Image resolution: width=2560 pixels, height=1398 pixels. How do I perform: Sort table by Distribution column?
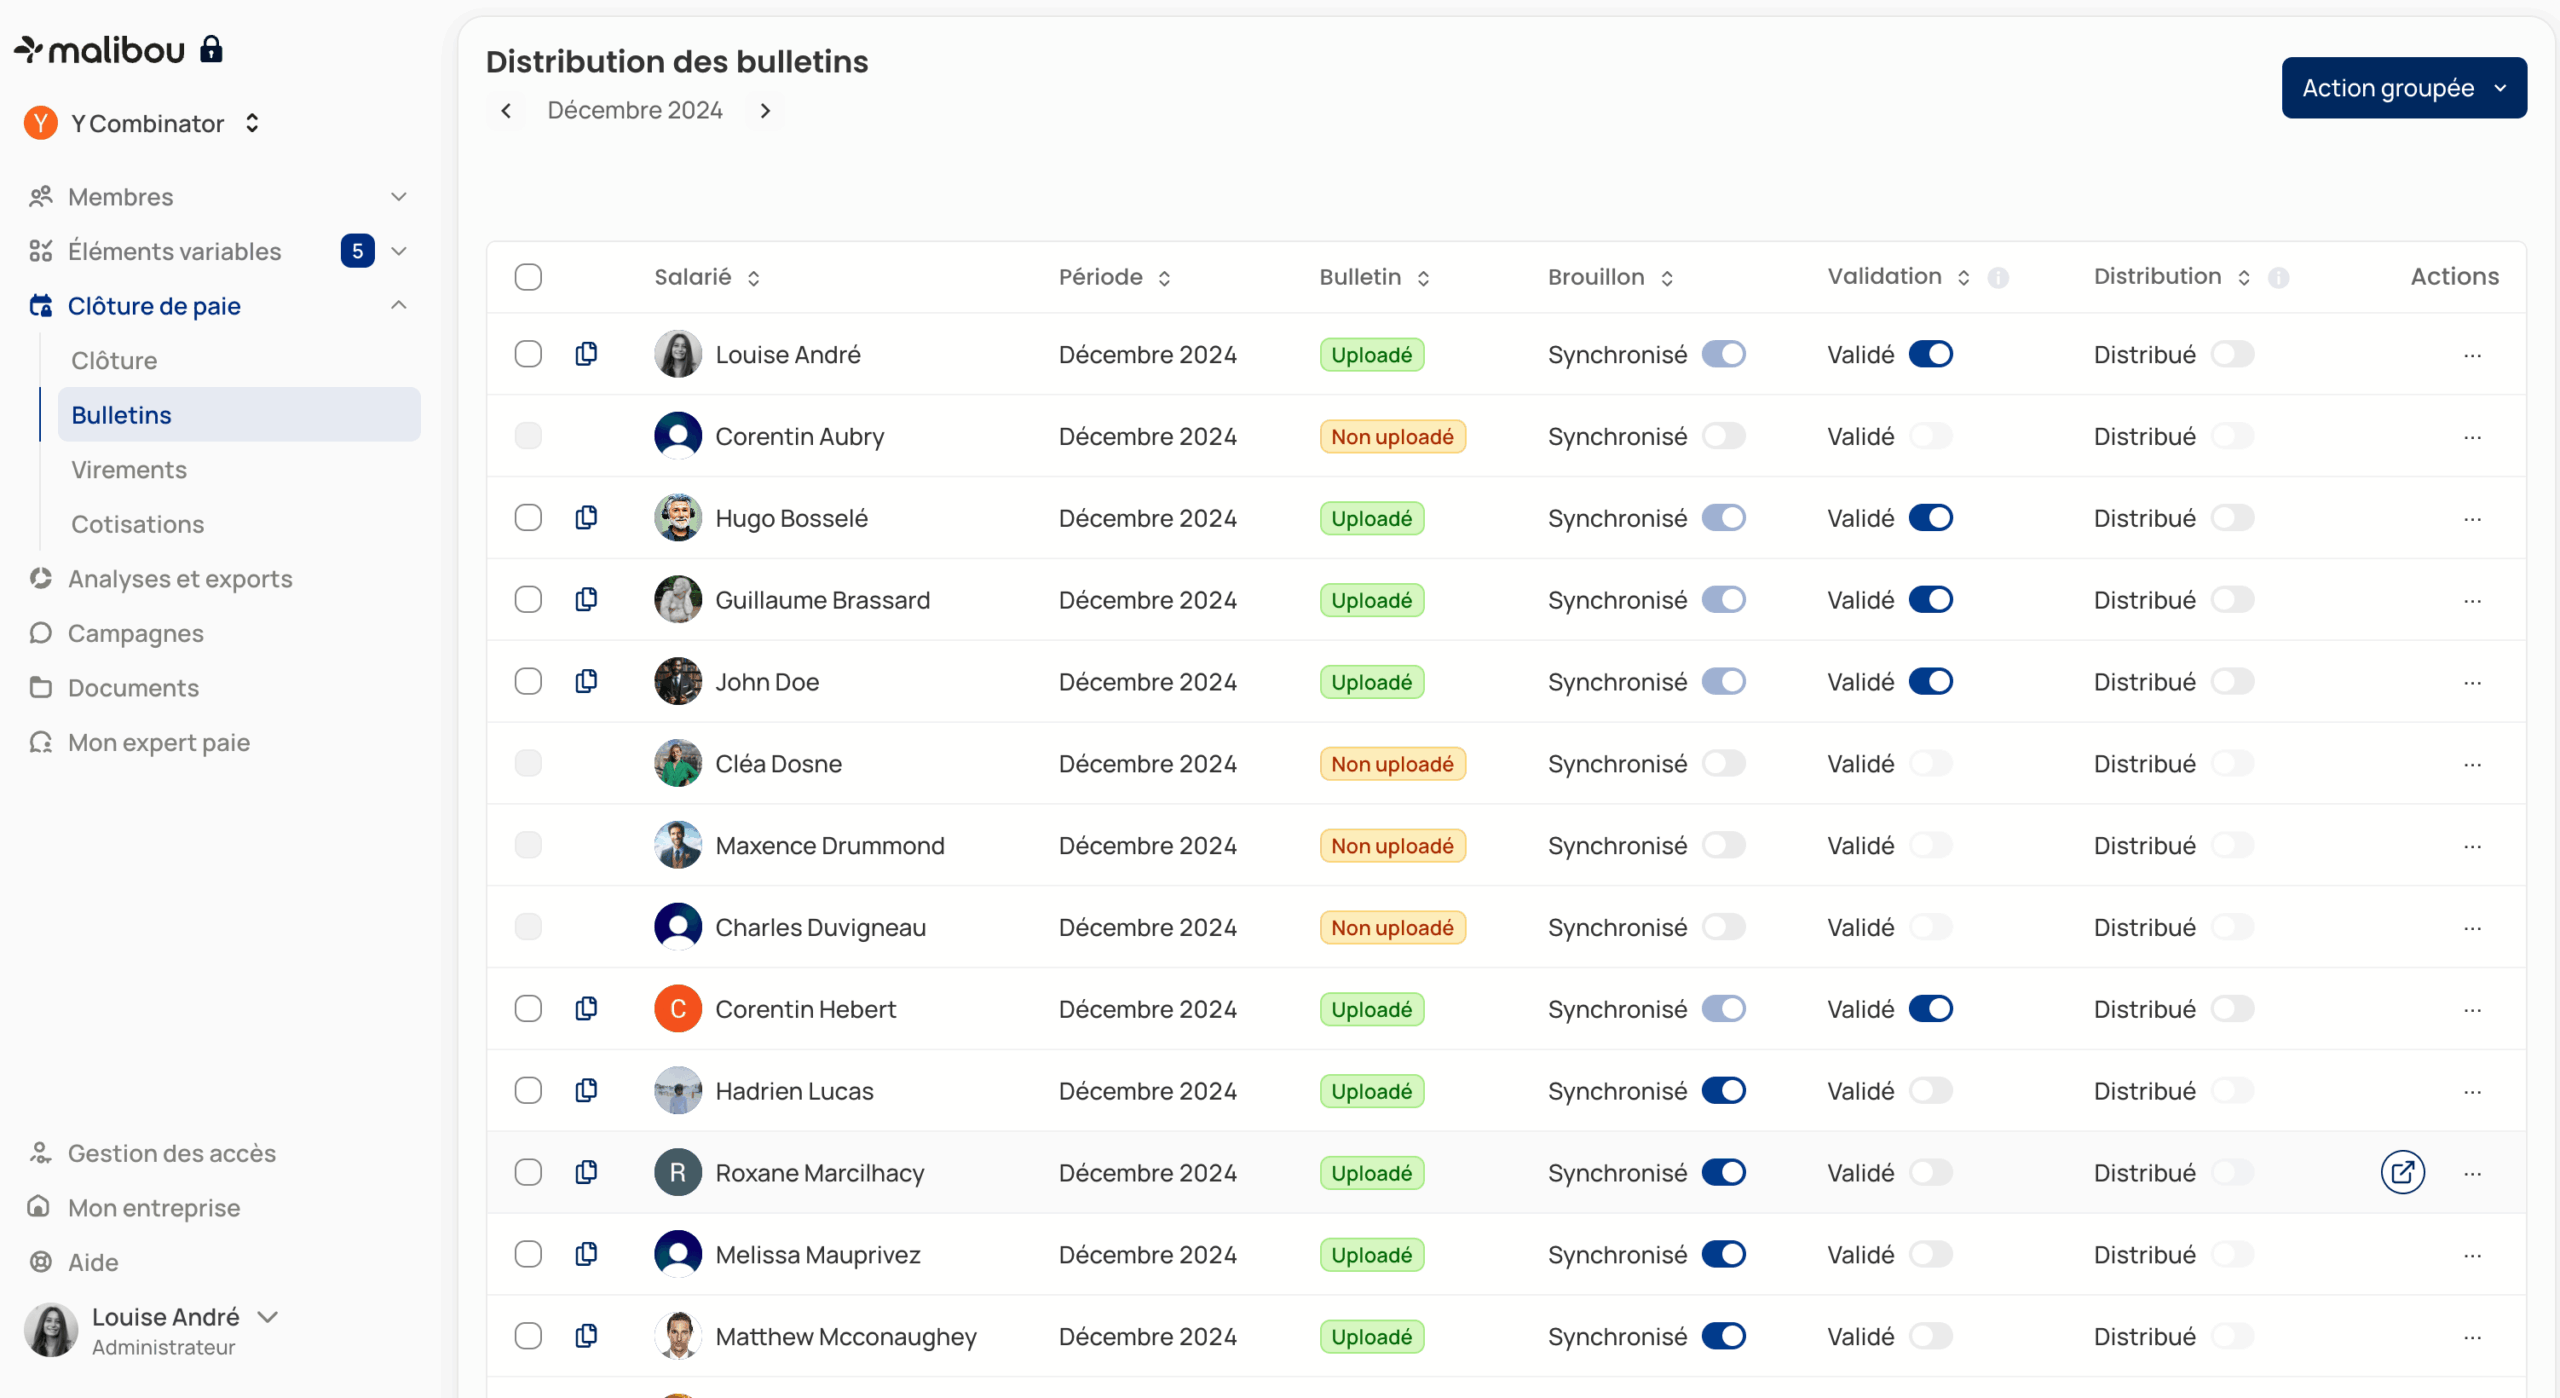[2243, 278]
